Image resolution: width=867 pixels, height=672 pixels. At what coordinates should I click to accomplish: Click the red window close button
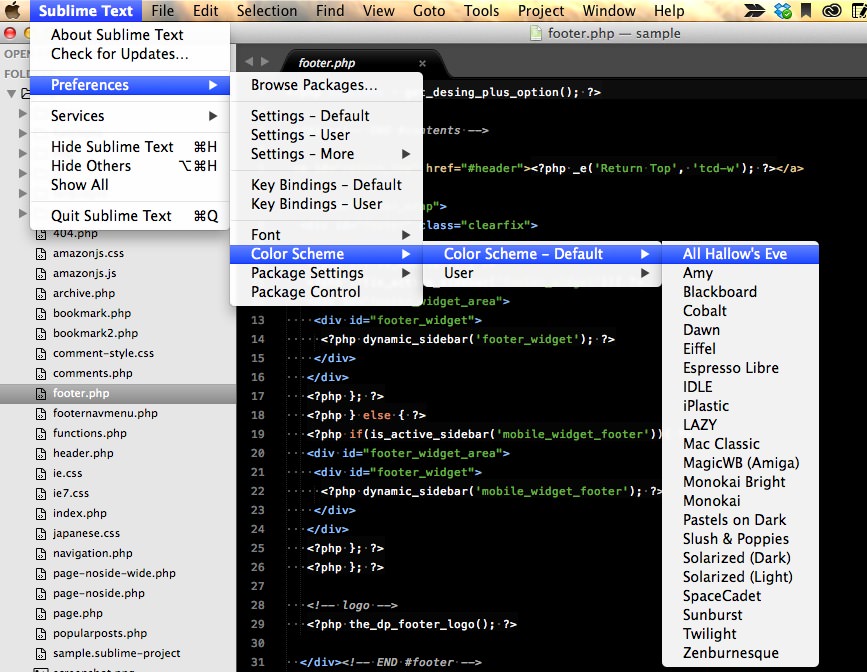pos(10,34)
